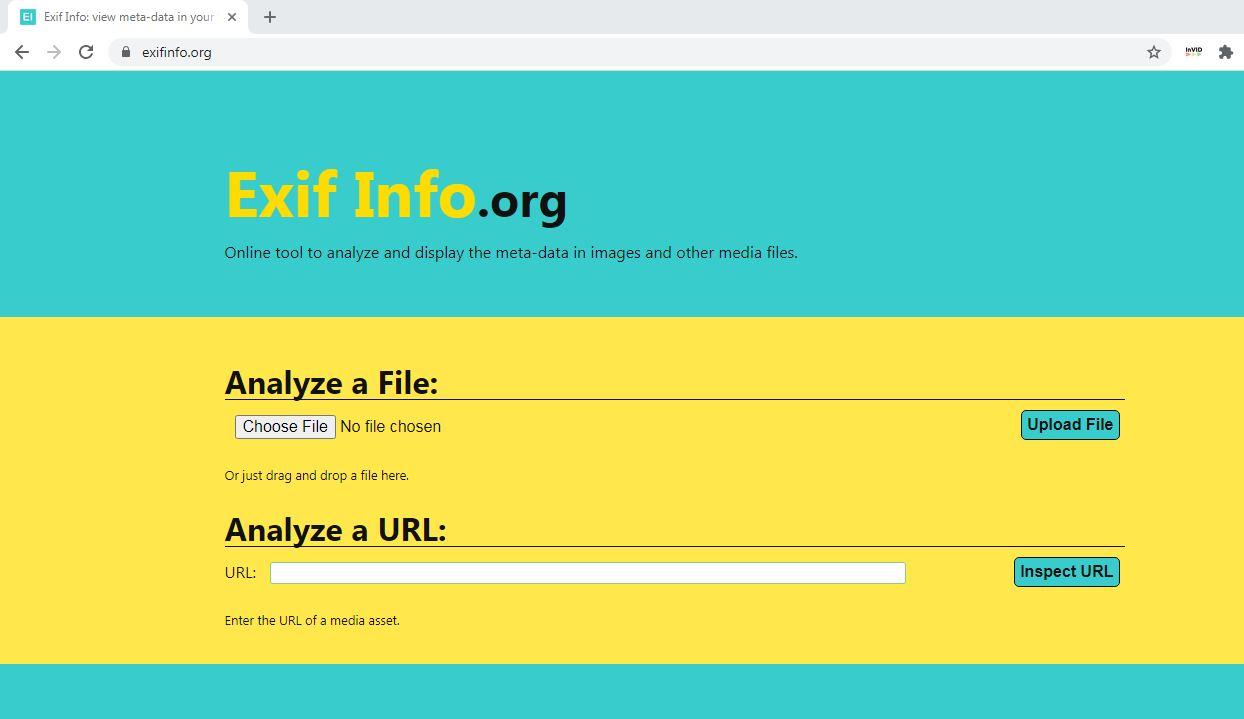Screen dimensions: 1244x719
Task: Click 'Or just drag and drop a file here.'
Action: 317,476
